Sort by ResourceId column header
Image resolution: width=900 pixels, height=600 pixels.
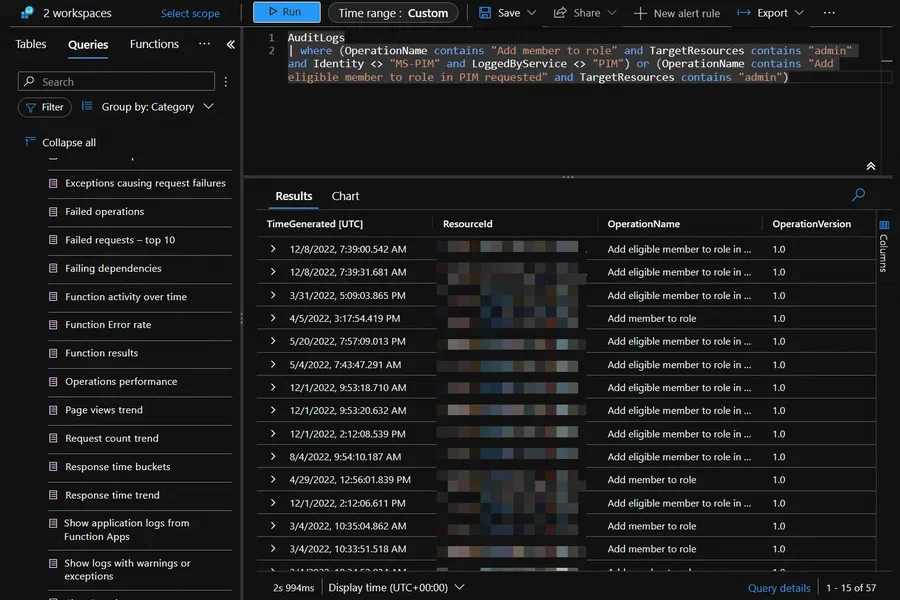(x=468, y=224)
